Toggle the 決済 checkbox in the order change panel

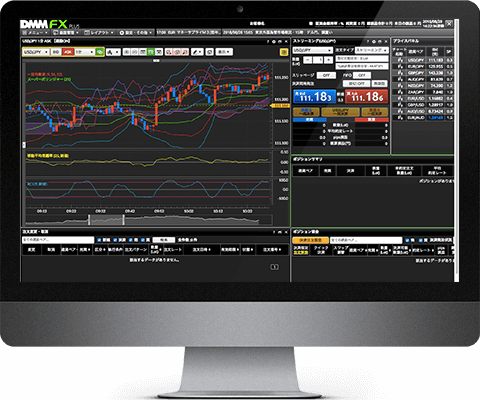115,240
